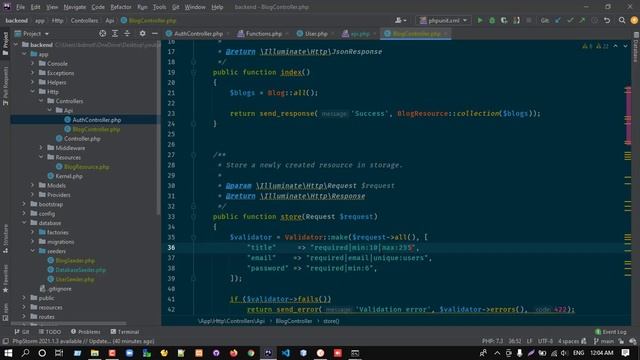Expand the Console folder
The width and height of the screenshot is (640, 360).
tap(33, 63)
